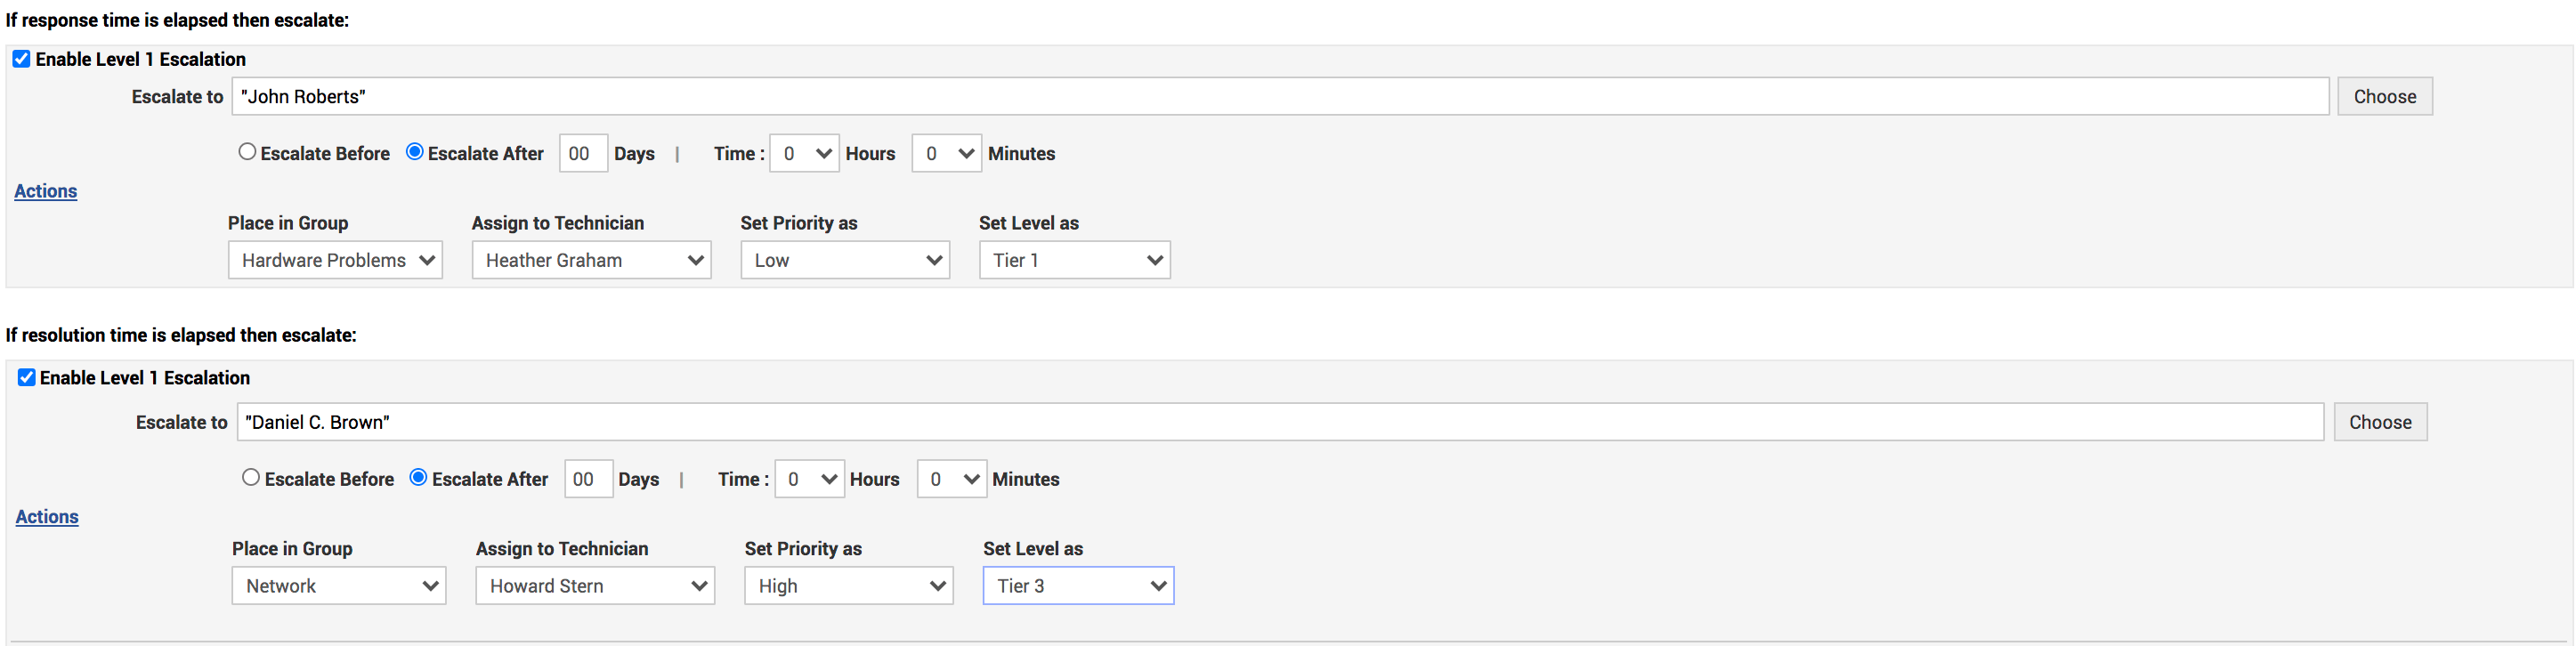2576x646 pixels.
Task: Select Escalate Before for resolution time
Action: click(x=251, y=478)
